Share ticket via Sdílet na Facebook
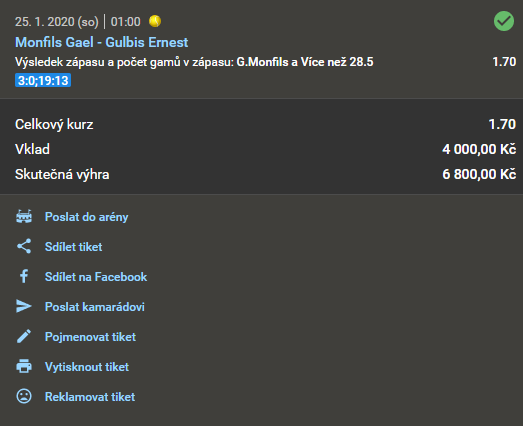 point(96,277)
